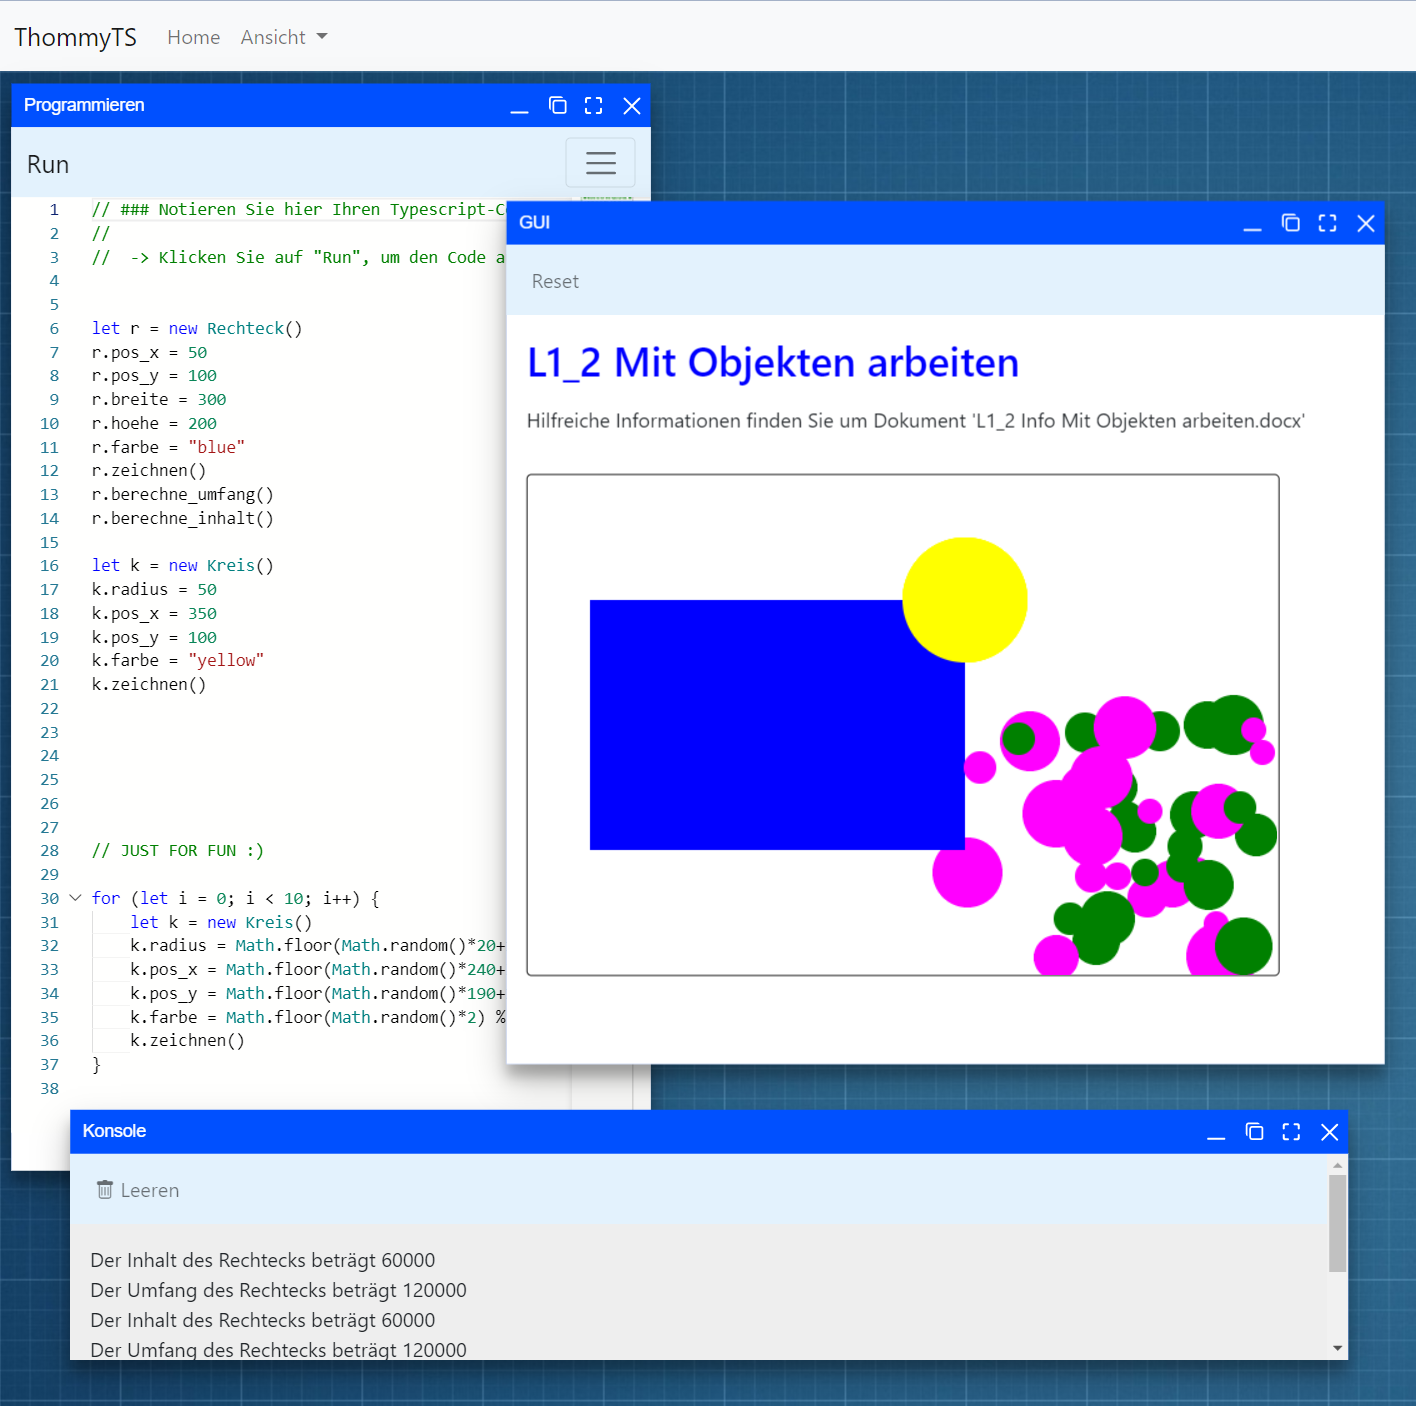The width and height of the screenshot is (1416, 1406).
Task: Open the hamburger menu in Programmieren panel
Action: (600, 163)
